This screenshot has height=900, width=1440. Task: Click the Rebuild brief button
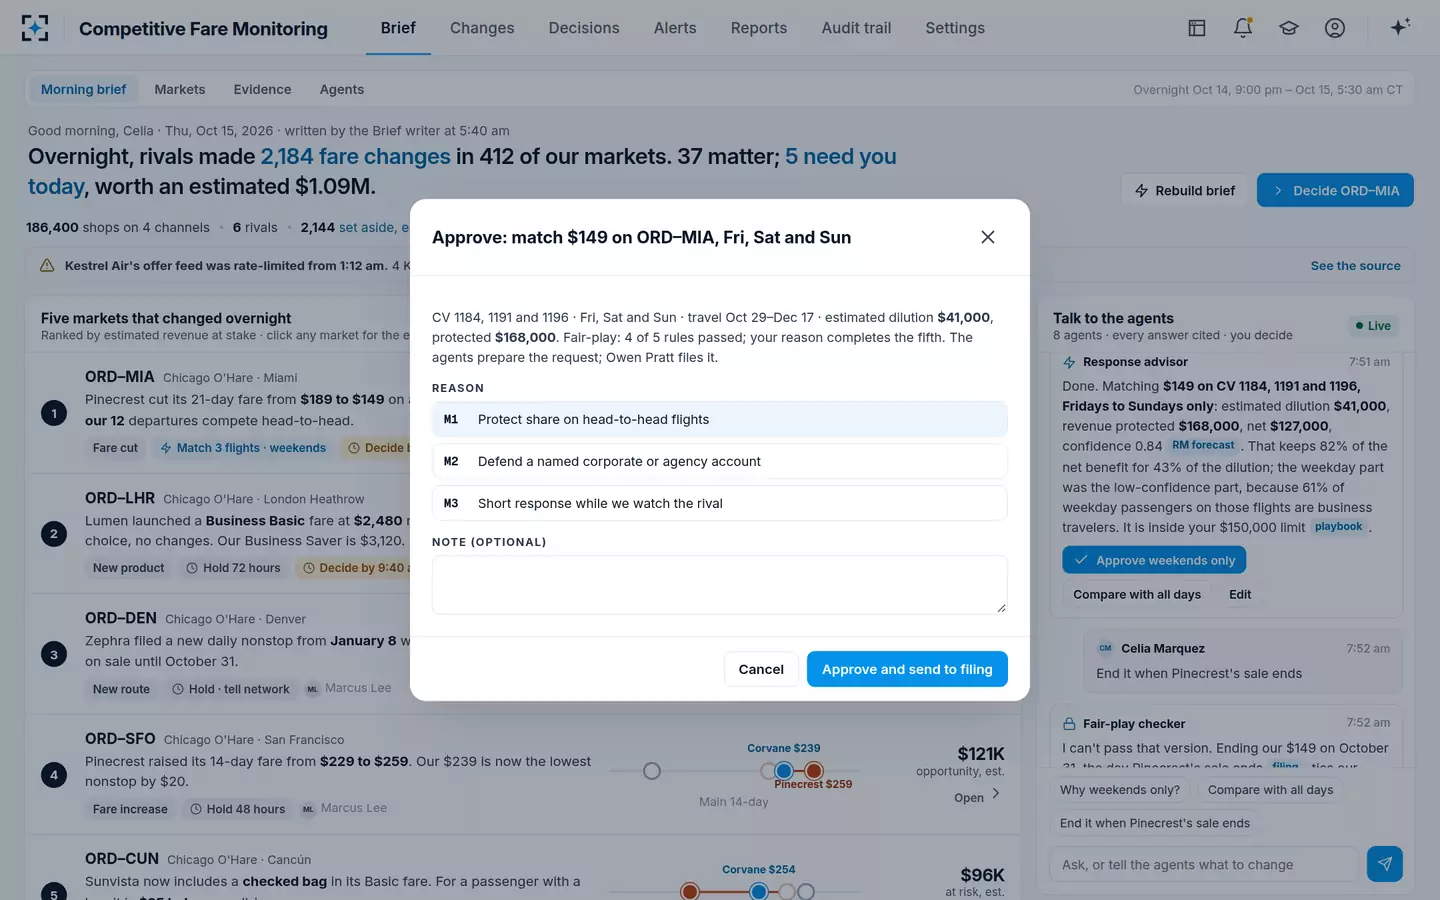(1184, 190)
